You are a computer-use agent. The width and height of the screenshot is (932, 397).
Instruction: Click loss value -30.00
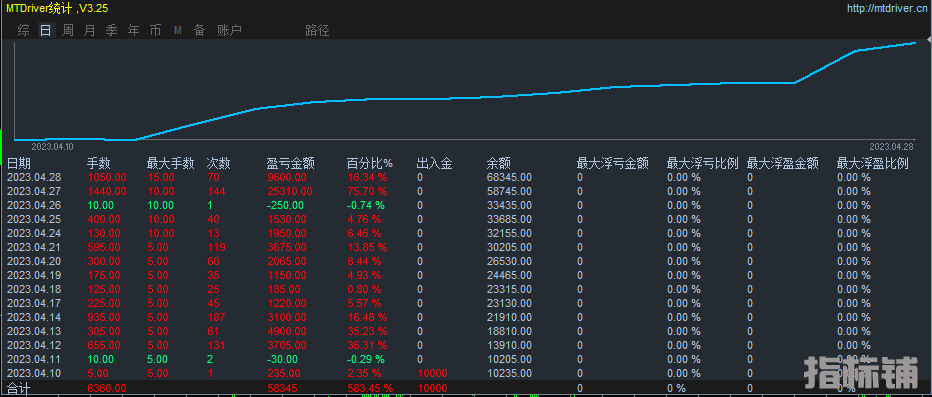tap(283, 359)
